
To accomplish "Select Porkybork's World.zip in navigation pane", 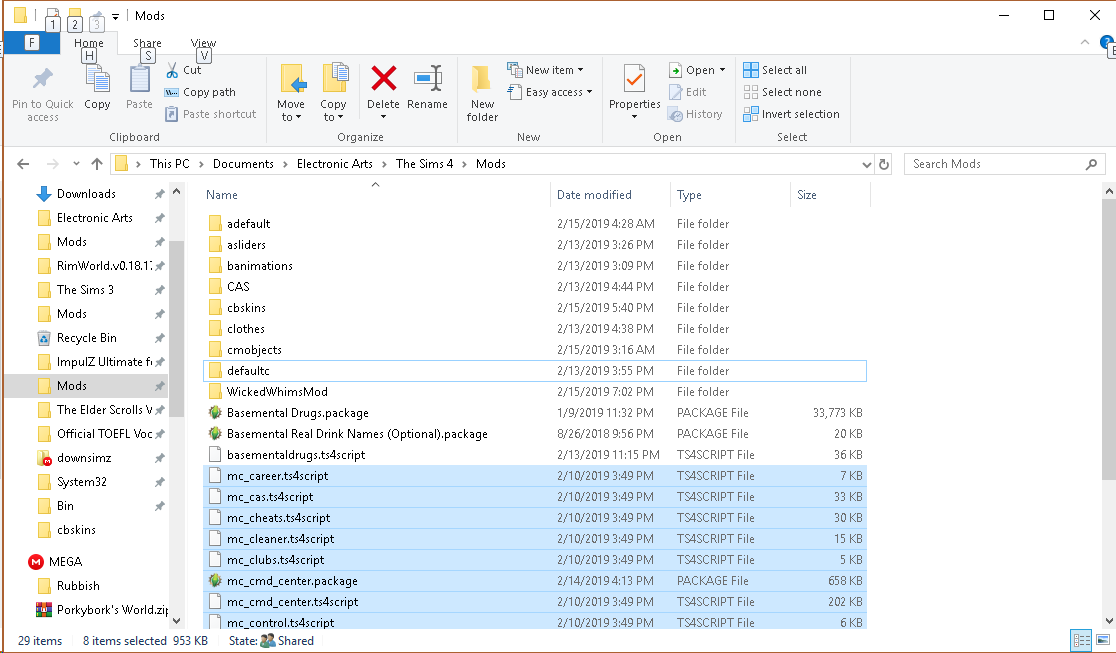I will [x=102, y=610].
